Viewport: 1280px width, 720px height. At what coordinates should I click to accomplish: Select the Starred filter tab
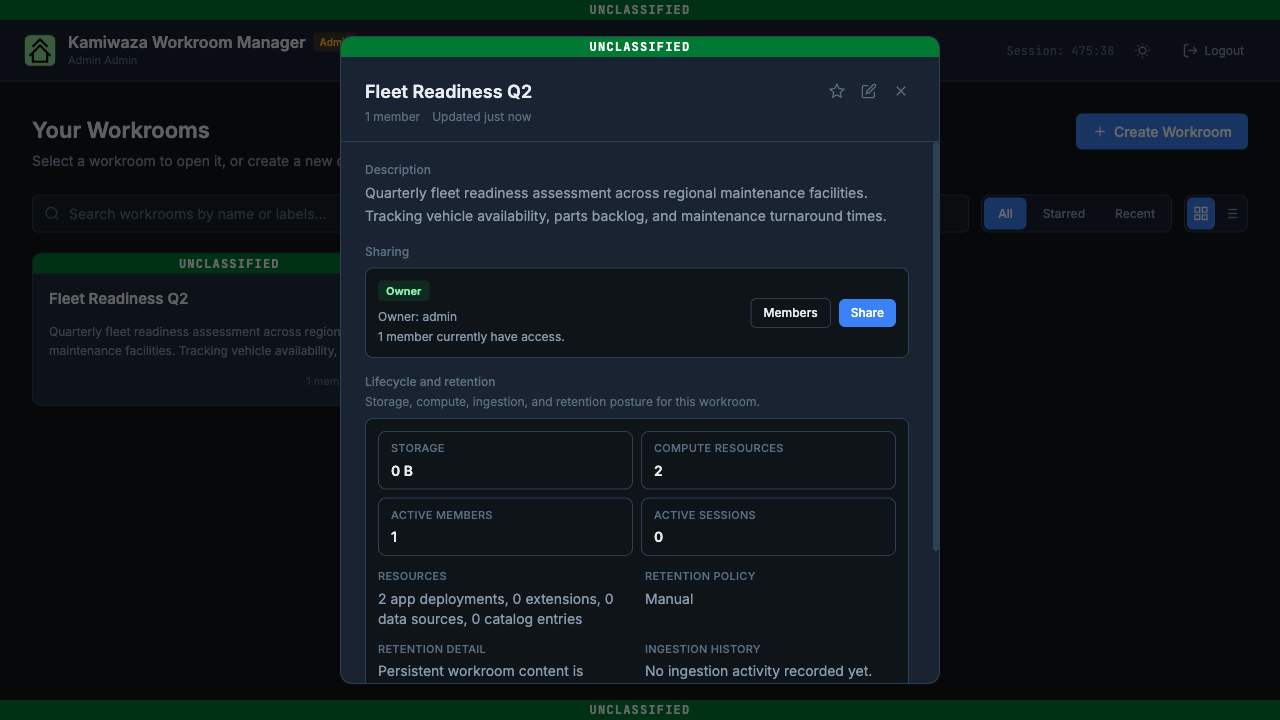pos(1064,214)
